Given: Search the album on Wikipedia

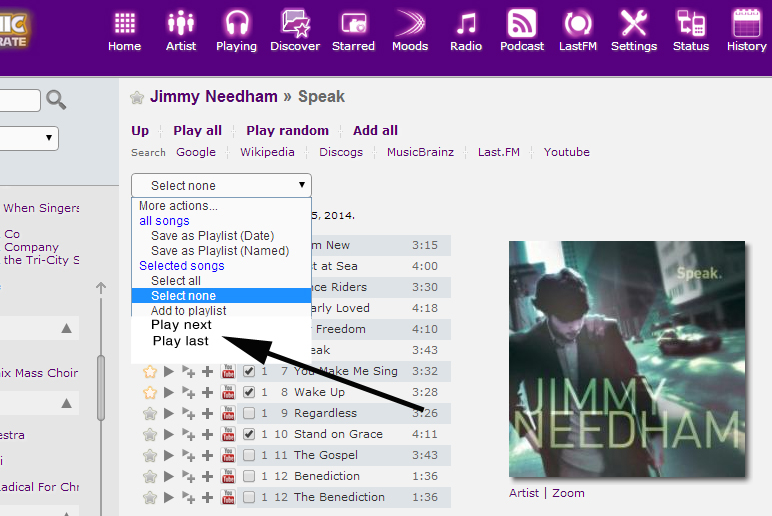Looking at the screenshot, I should (x=267, y=152).
